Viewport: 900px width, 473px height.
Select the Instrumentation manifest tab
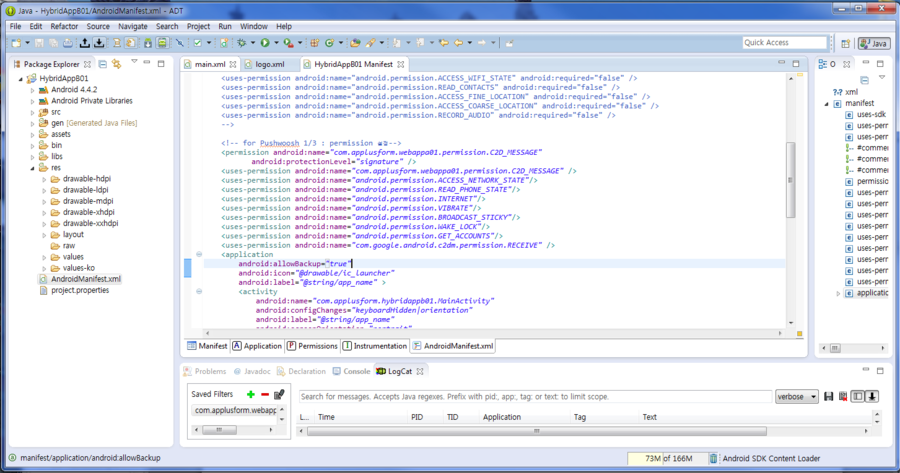[x=374, y=346]
